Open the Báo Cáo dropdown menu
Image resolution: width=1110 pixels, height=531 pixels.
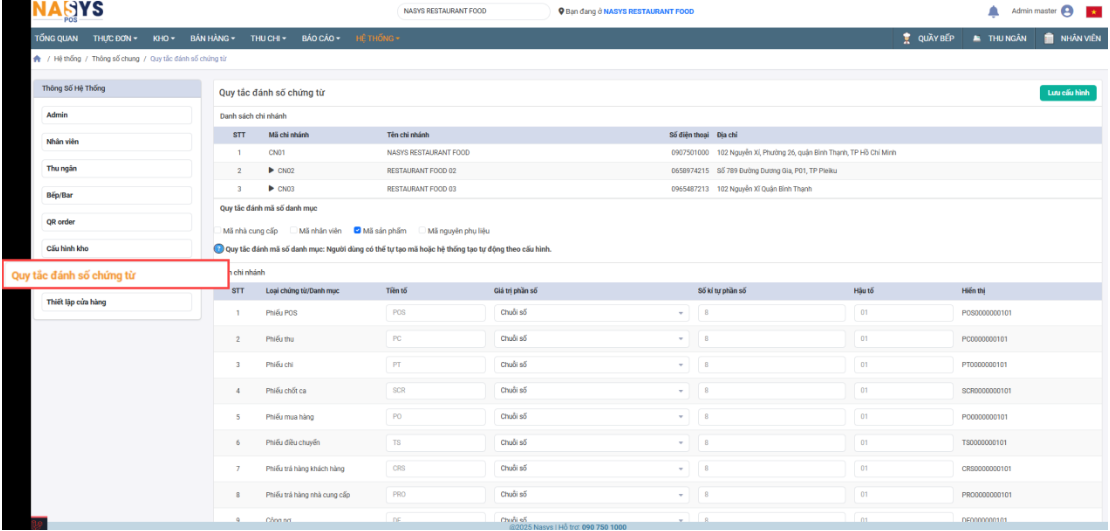[320, 38]
